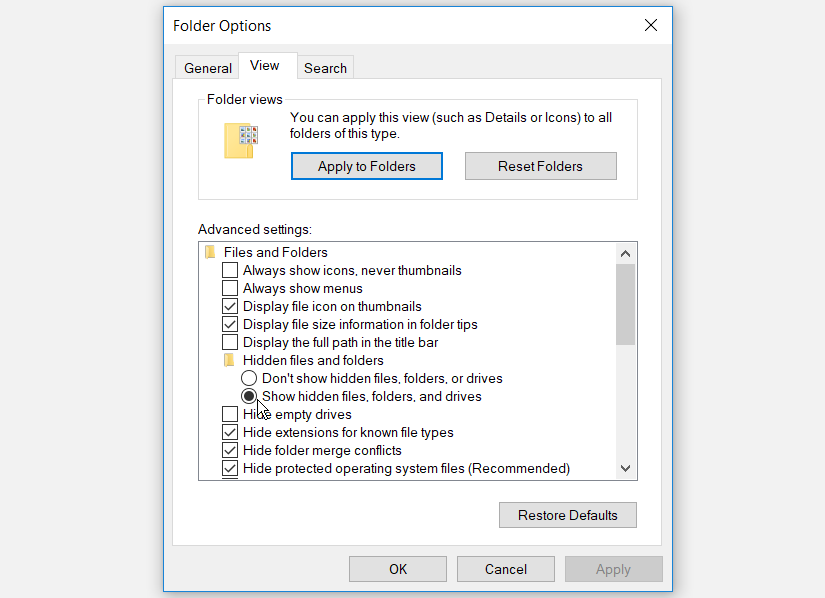
Task: Click the 'Advanced settings:' label
Action: point(255,229)
